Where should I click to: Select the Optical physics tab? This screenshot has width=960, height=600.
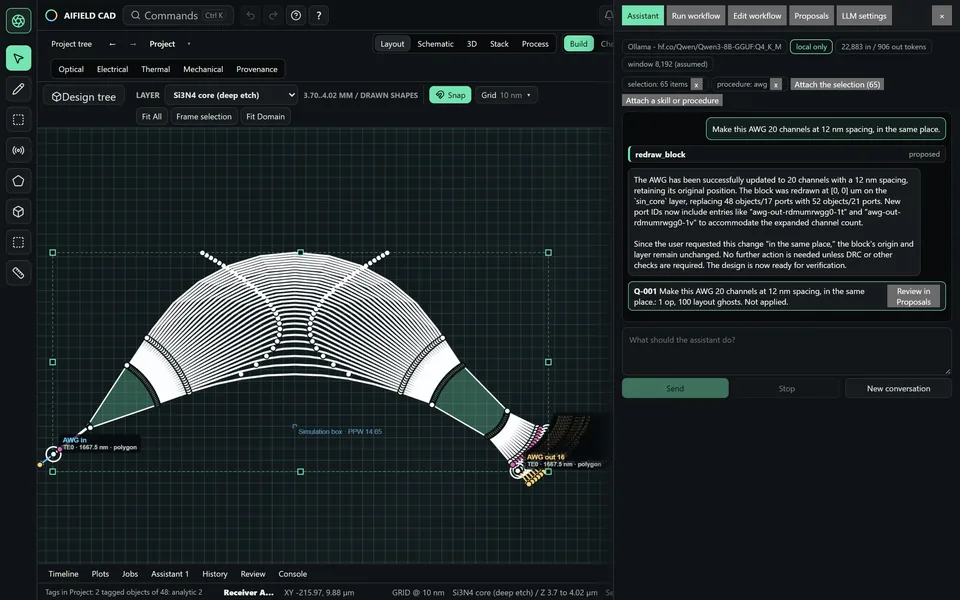point(71,69)
